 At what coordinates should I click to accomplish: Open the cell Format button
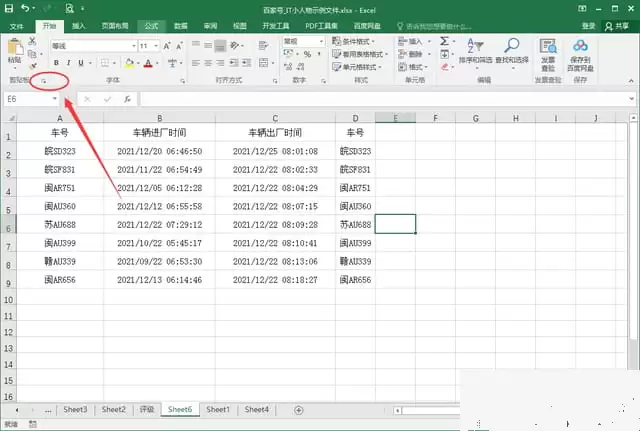click(413, 67)
